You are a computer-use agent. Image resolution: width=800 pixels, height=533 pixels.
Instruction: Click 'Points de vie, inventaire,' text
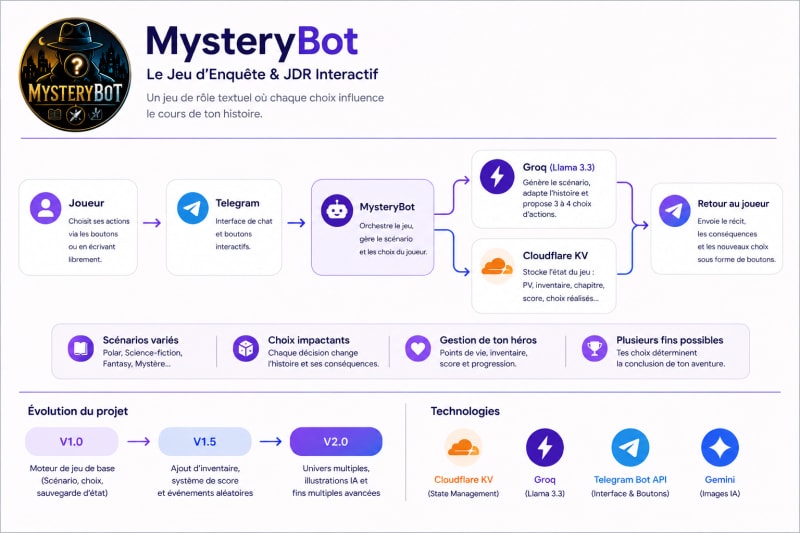[x=484, y=353]
